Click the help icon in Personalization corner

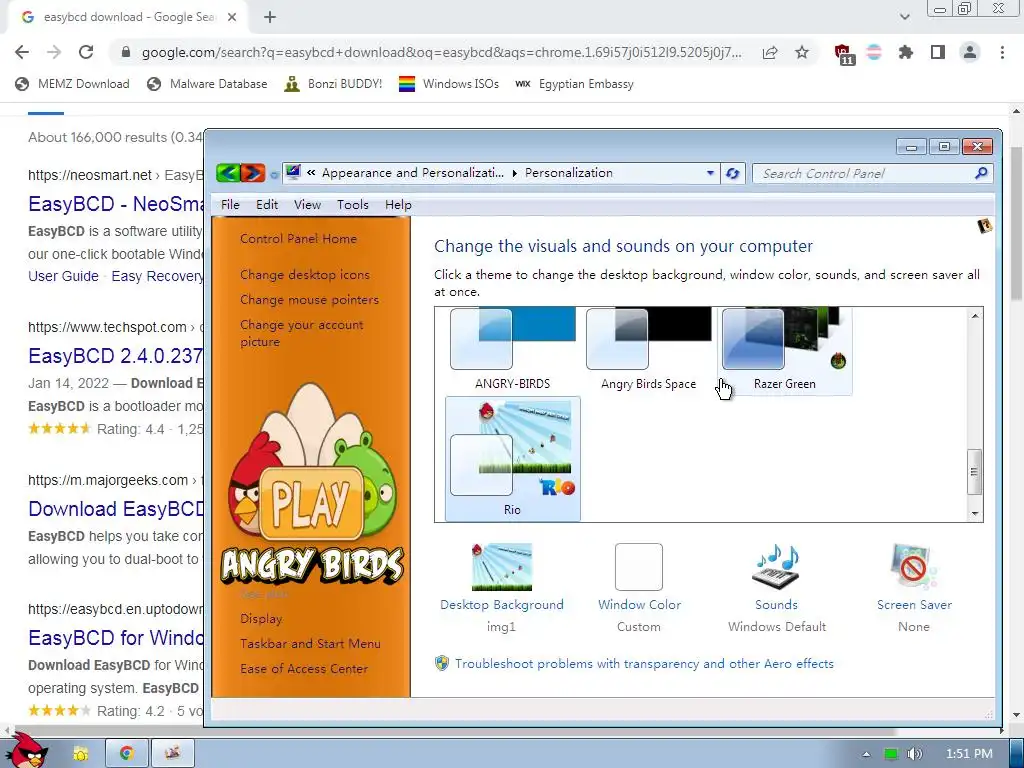pos(984,226)
